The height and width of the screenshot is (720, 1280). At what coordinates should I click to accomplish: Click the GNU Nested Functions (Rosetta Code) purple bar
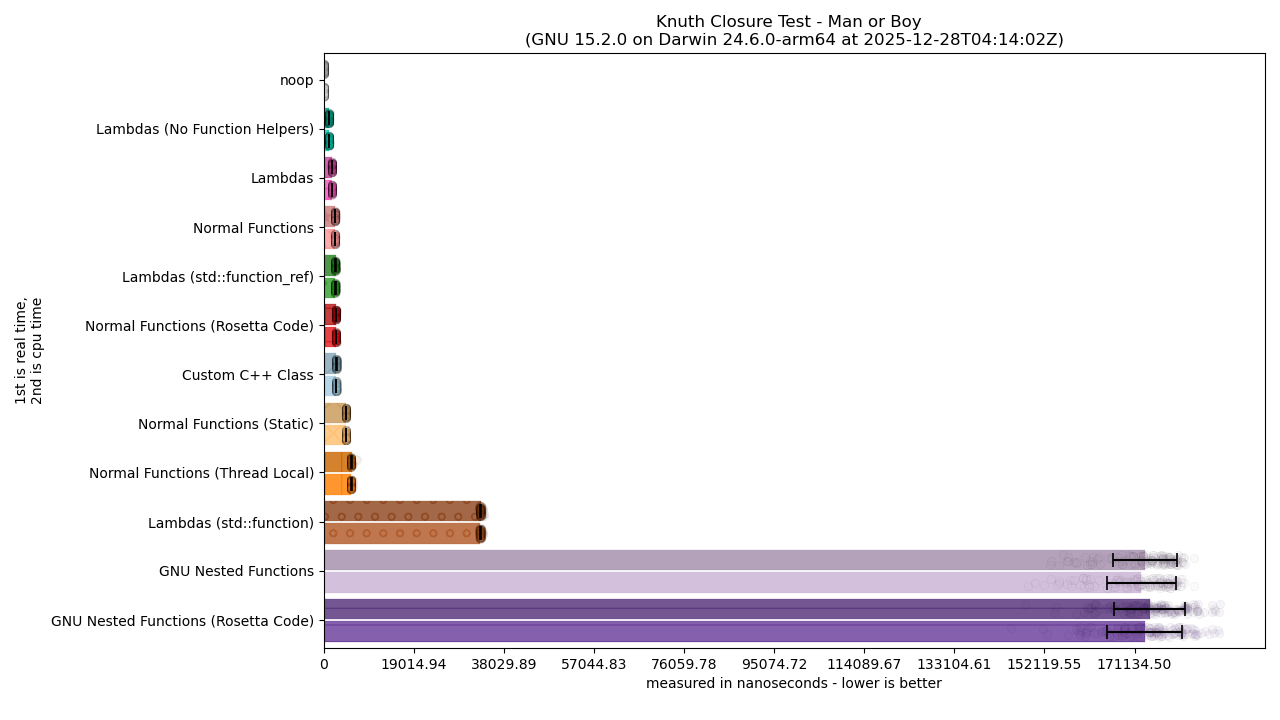click(x=700, y=610)
